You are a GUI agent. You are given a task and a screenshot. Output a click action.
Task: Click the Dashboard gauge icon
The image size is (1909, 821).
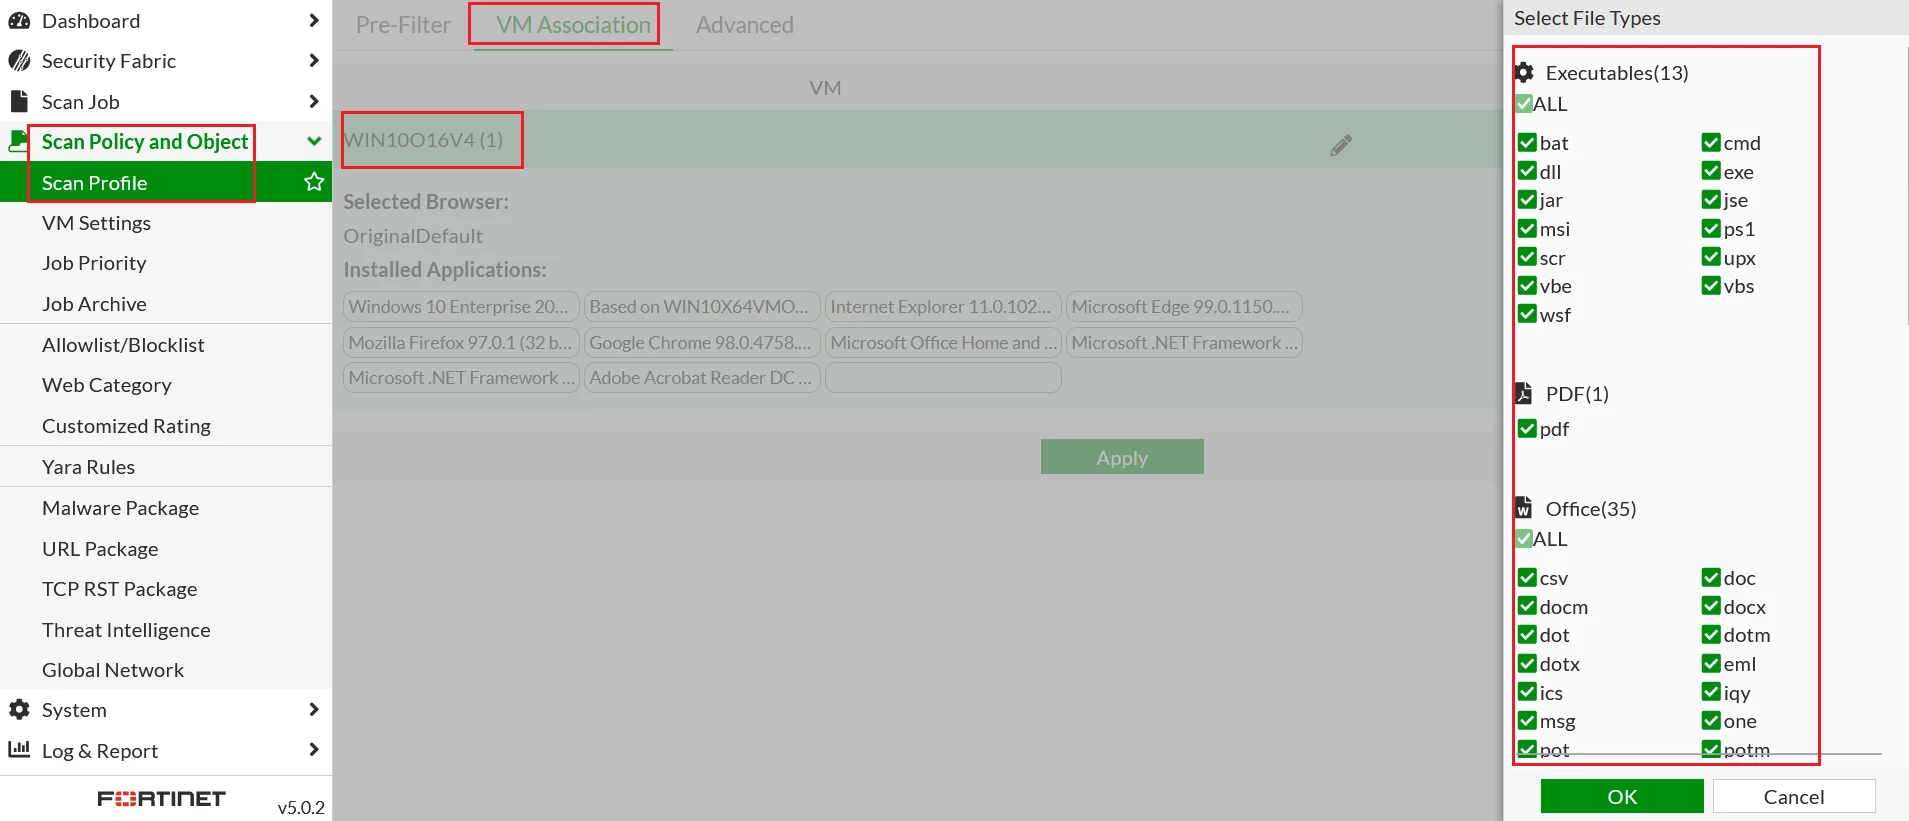[x=19, y=21]
